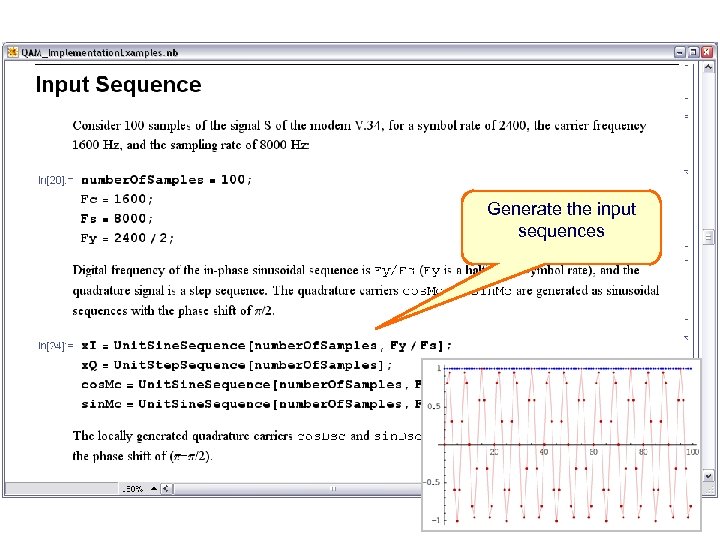This screenshot has height=540, width=720.
Task: Click the horizontal scrollbar left arrow
Action: tap(166, 489)
